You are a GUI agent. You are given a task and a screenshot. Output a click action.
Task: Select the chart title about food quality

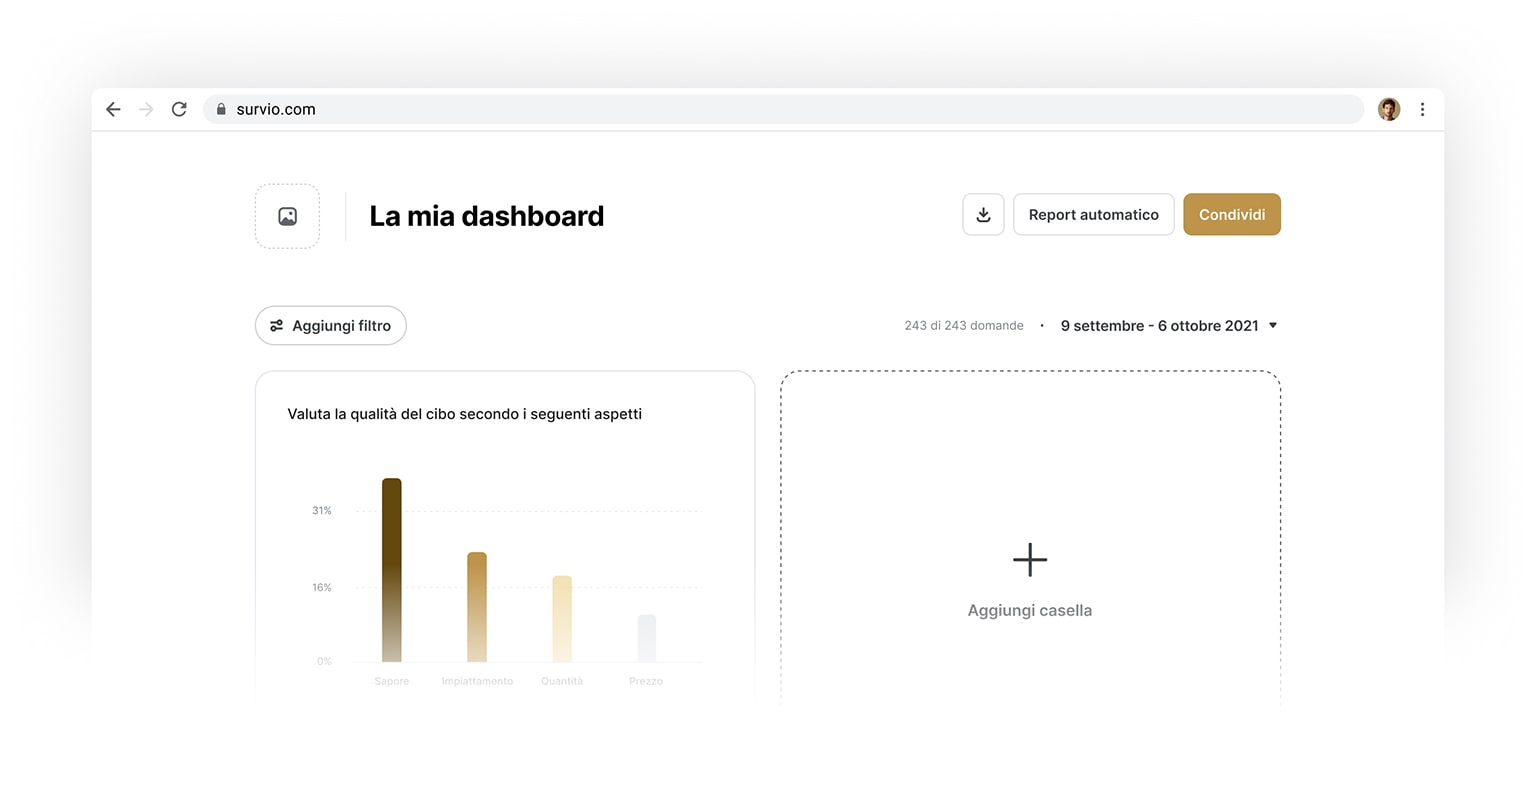[x=463, y=413]
